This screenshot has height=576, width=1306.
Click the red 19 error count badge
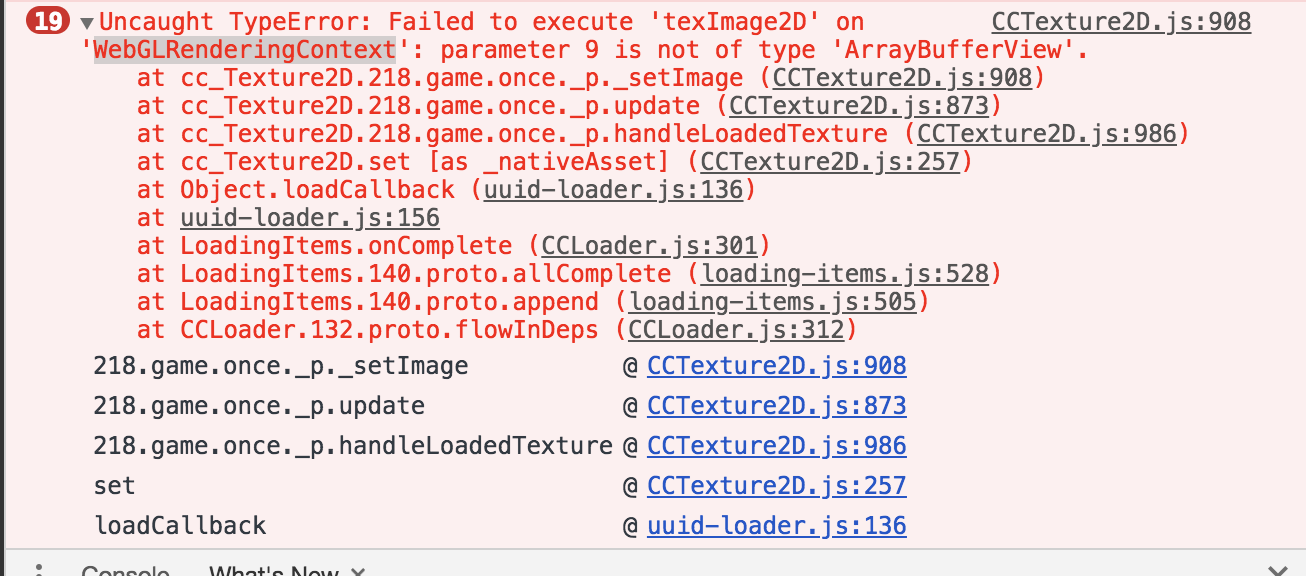(48, 21)
